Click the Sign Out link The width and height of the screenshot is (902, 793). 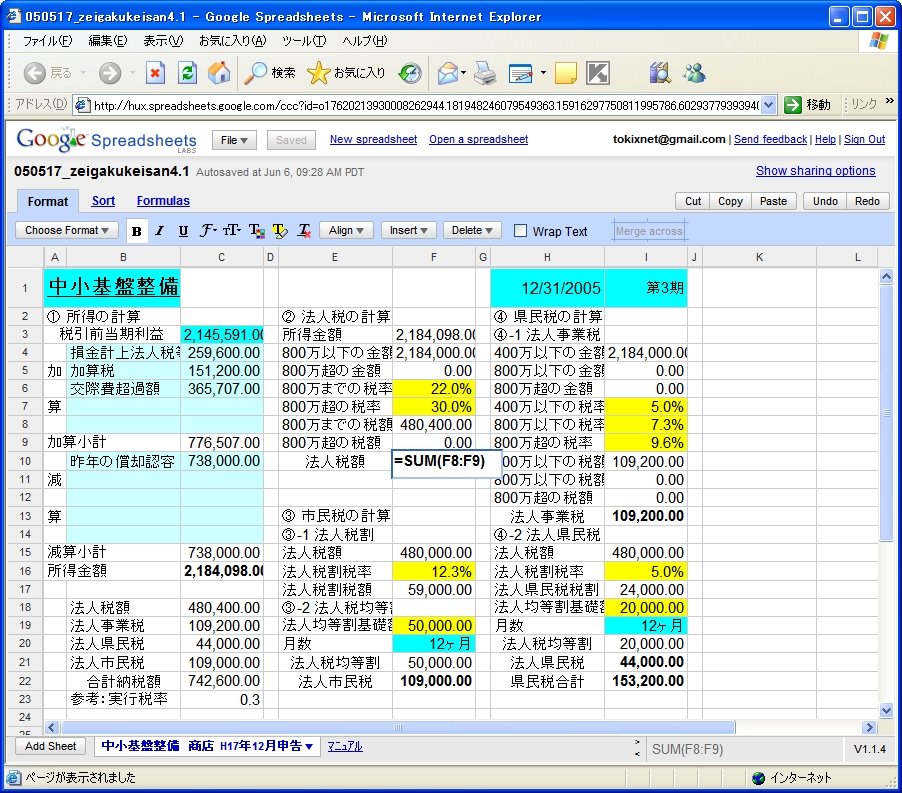click(x=864, y=139)
